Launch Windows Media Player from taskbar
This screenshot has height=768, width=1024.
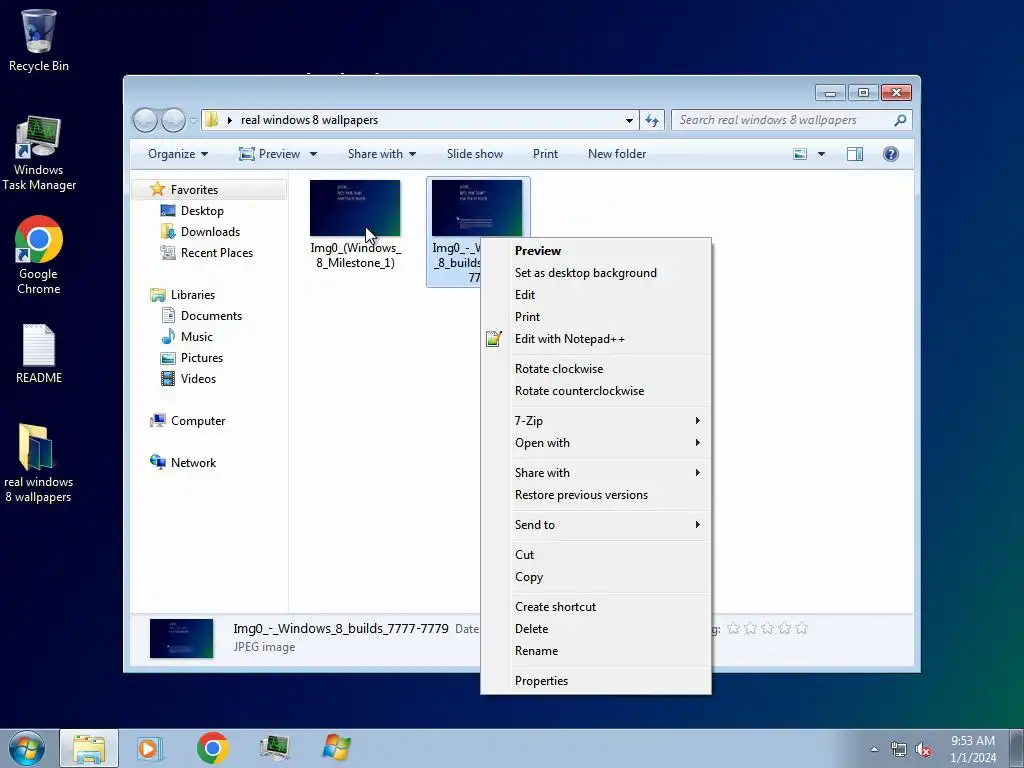pos(150,748)
